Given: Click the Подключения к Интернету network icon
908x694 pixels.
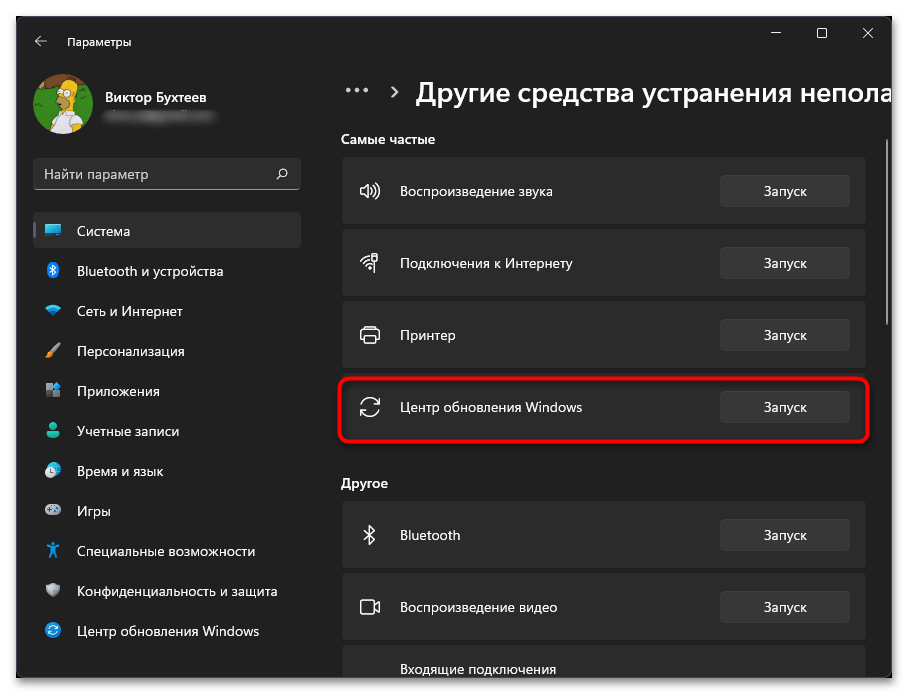Looking at the screenshot, I should (370, 262).
